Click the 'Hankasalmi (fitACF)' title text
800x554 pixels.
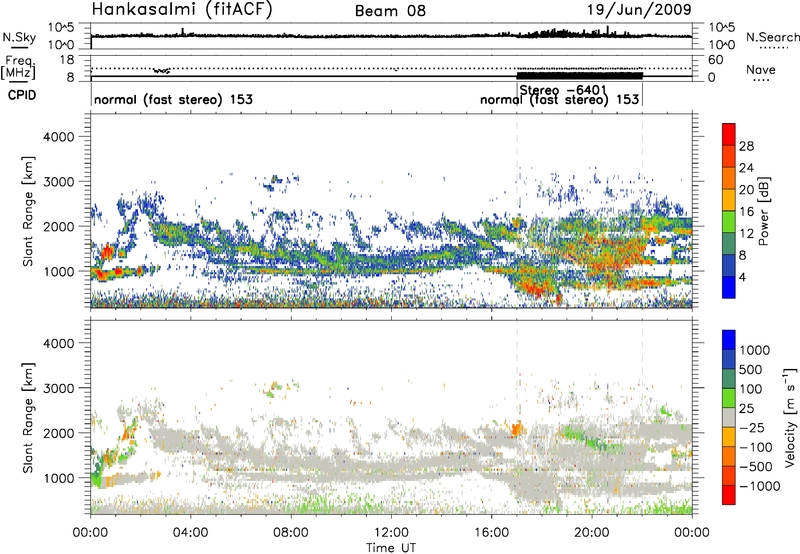click(182, 9)
